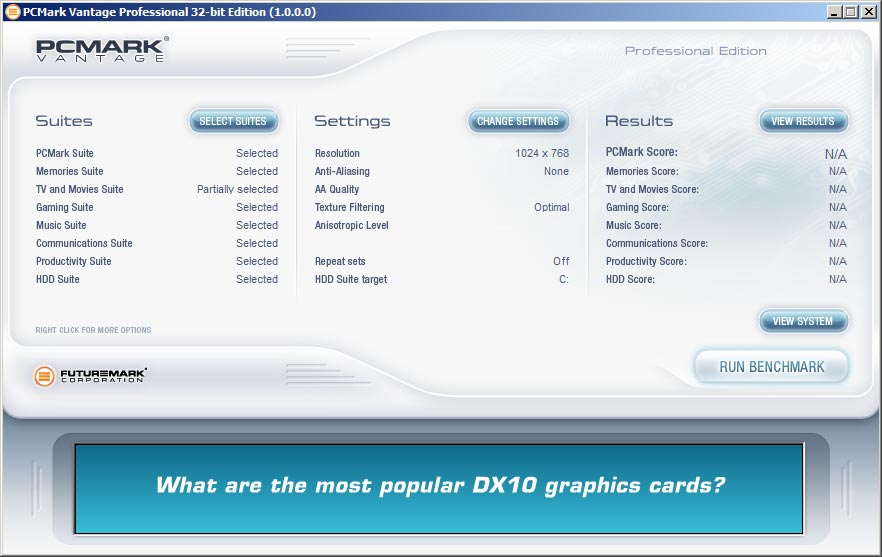Viewport: 882px width, 557px height.
Task: Click the Professional Edition text
Action: click(x=696, y=51)
